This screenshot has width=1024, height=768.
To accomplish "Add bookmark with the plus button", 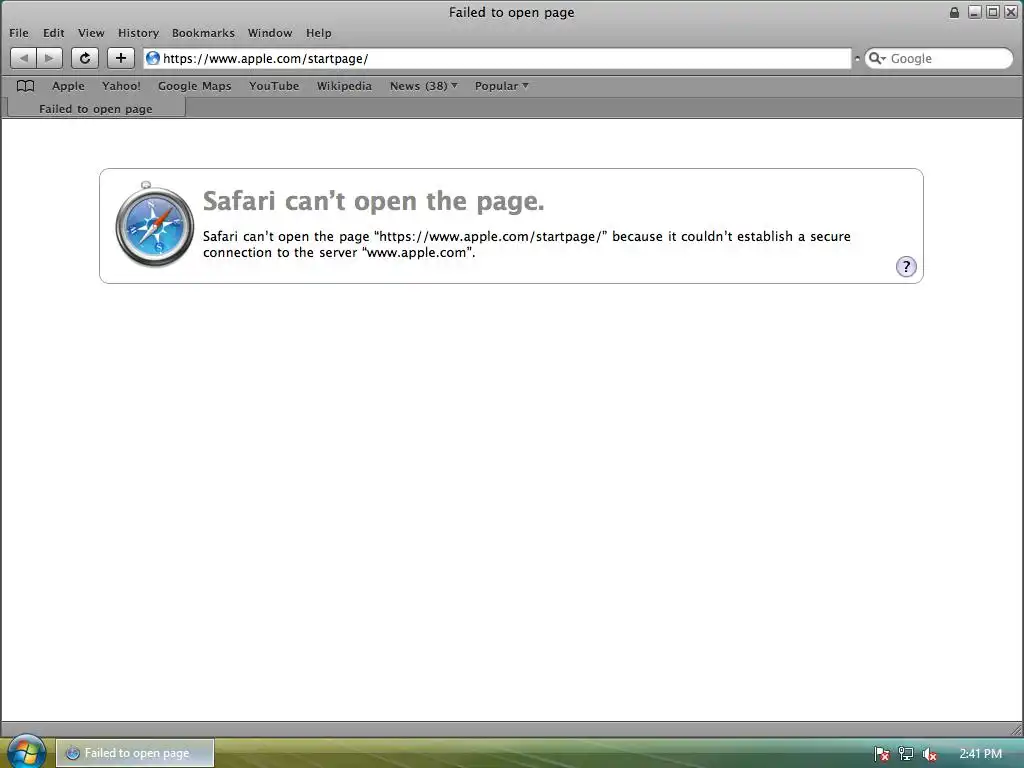I will tap(121, 58).
